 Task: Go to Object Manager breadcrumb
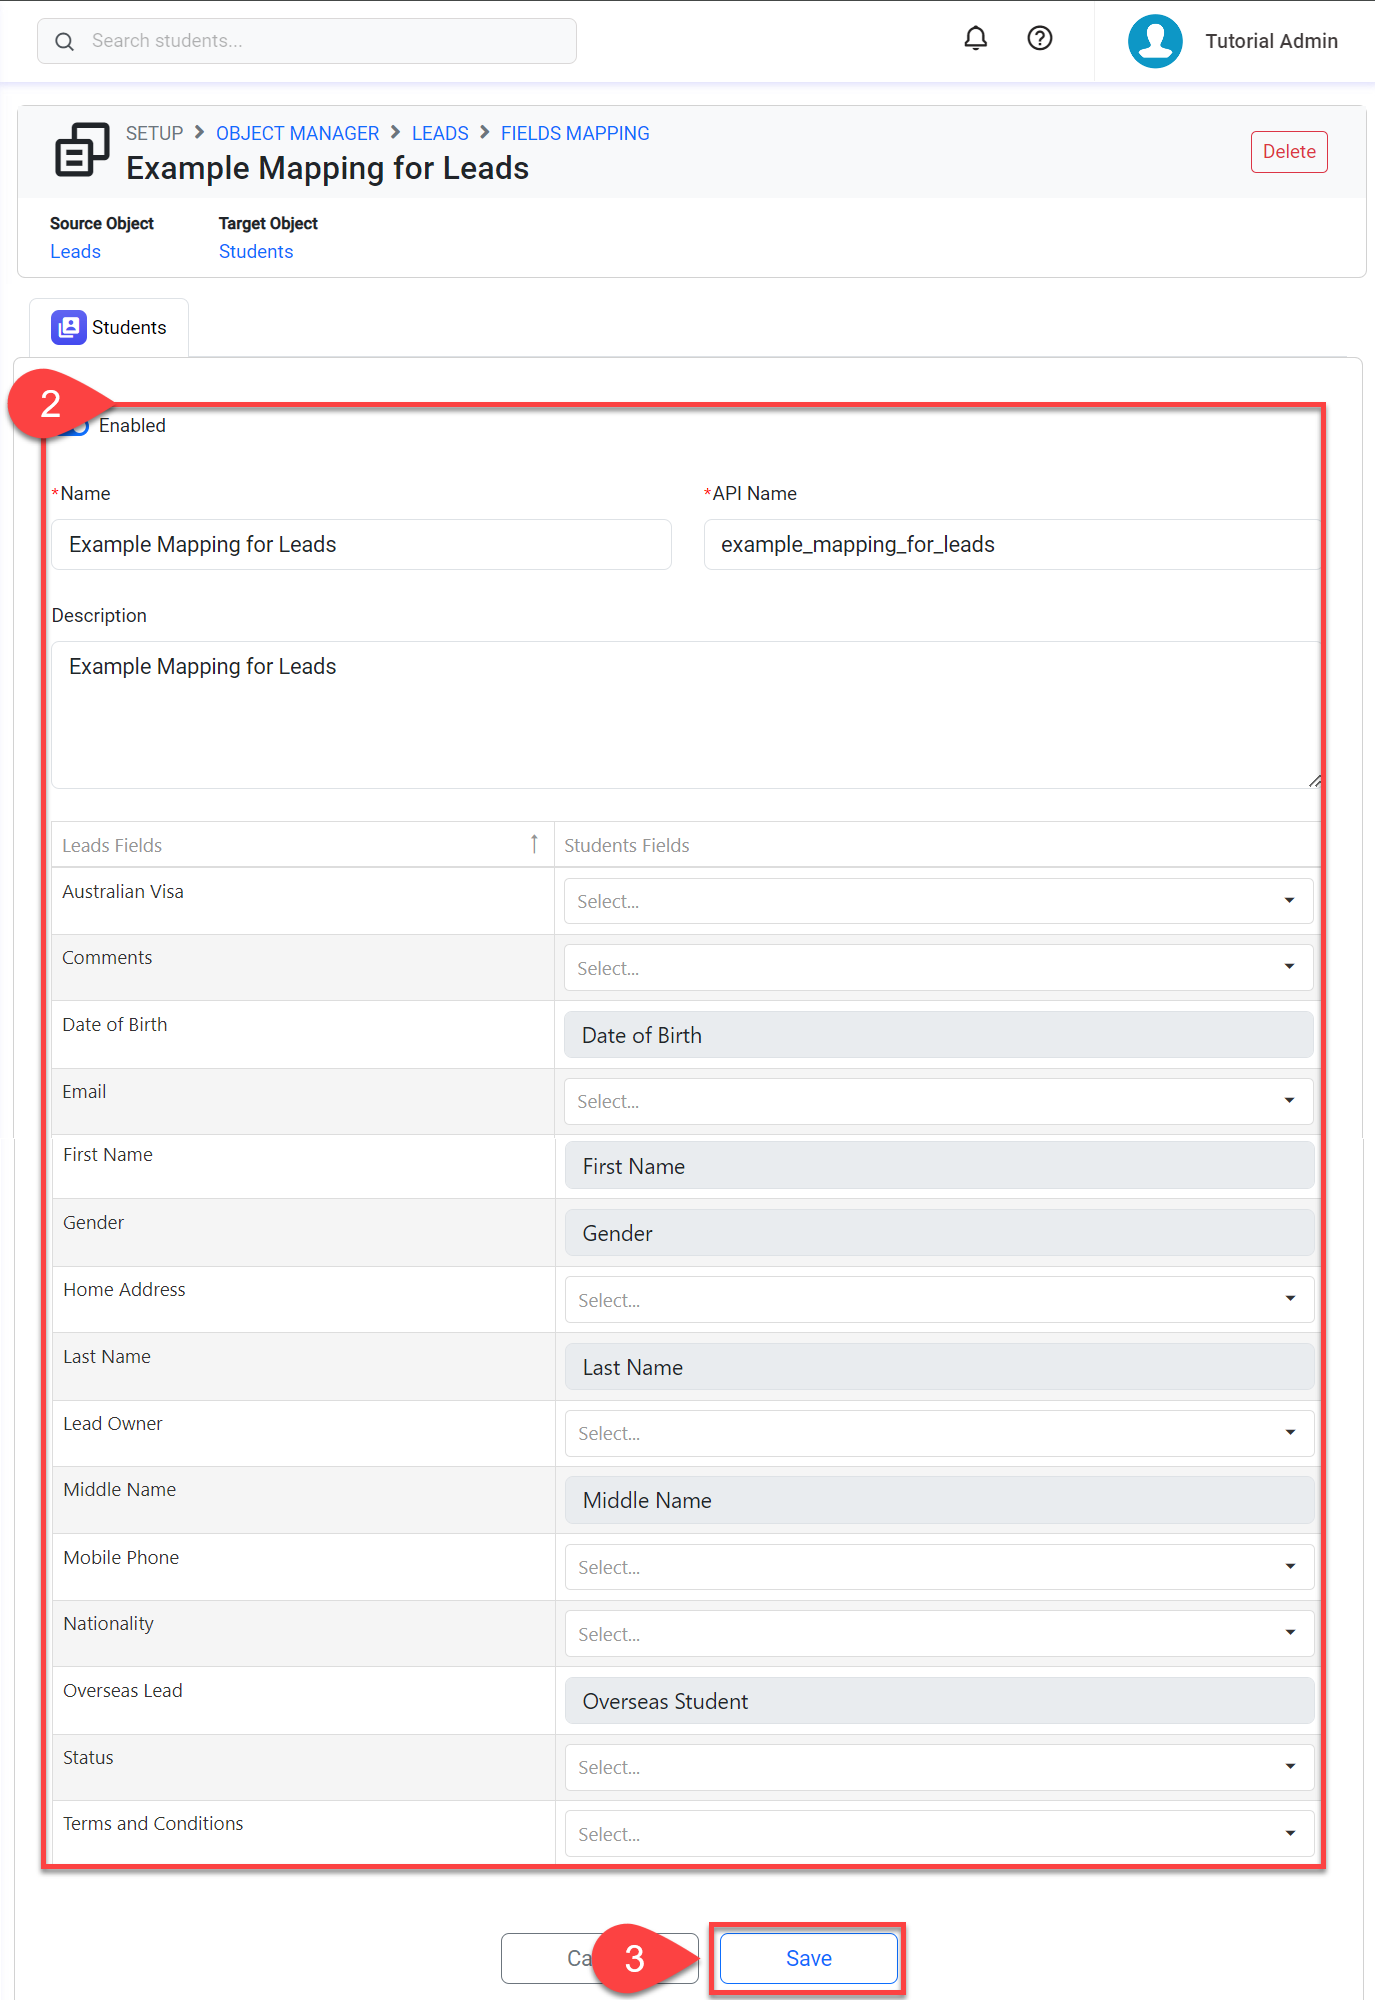coord(297,133)
